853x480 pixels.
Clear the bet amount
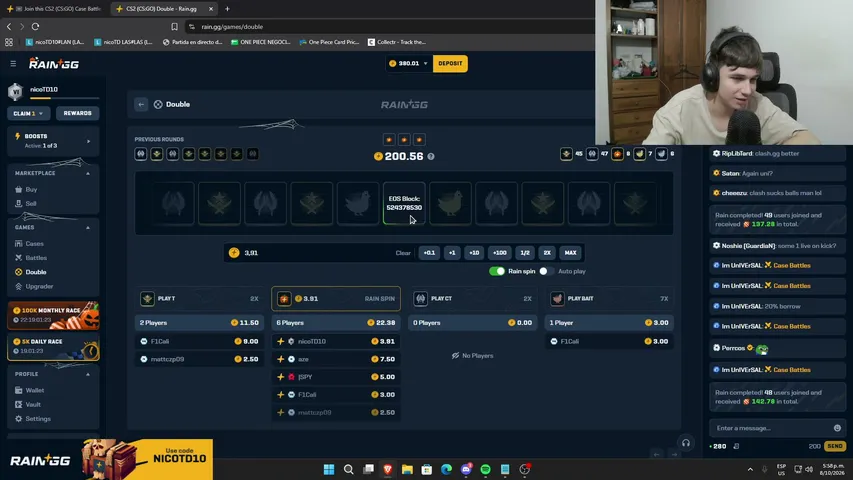pyautogui.click(x=403, y=253)
